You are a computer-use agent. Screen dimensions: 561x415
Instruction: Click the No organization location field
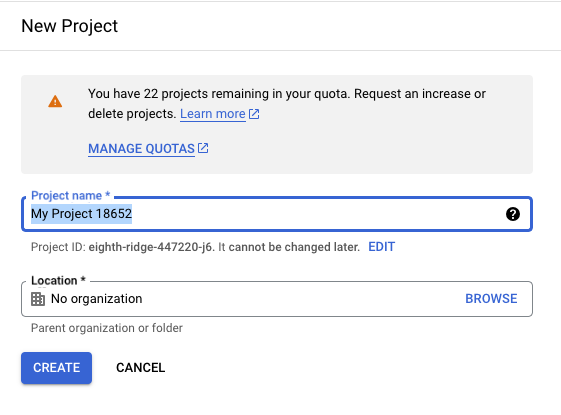[277, 299]
